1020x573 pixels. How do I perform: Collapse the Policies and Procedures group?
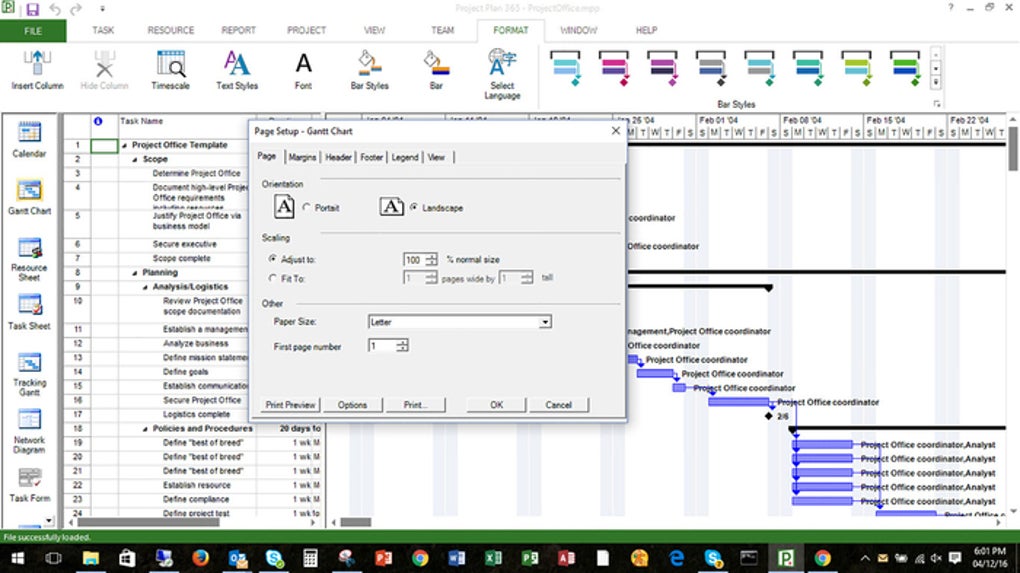tap(145, 429)
